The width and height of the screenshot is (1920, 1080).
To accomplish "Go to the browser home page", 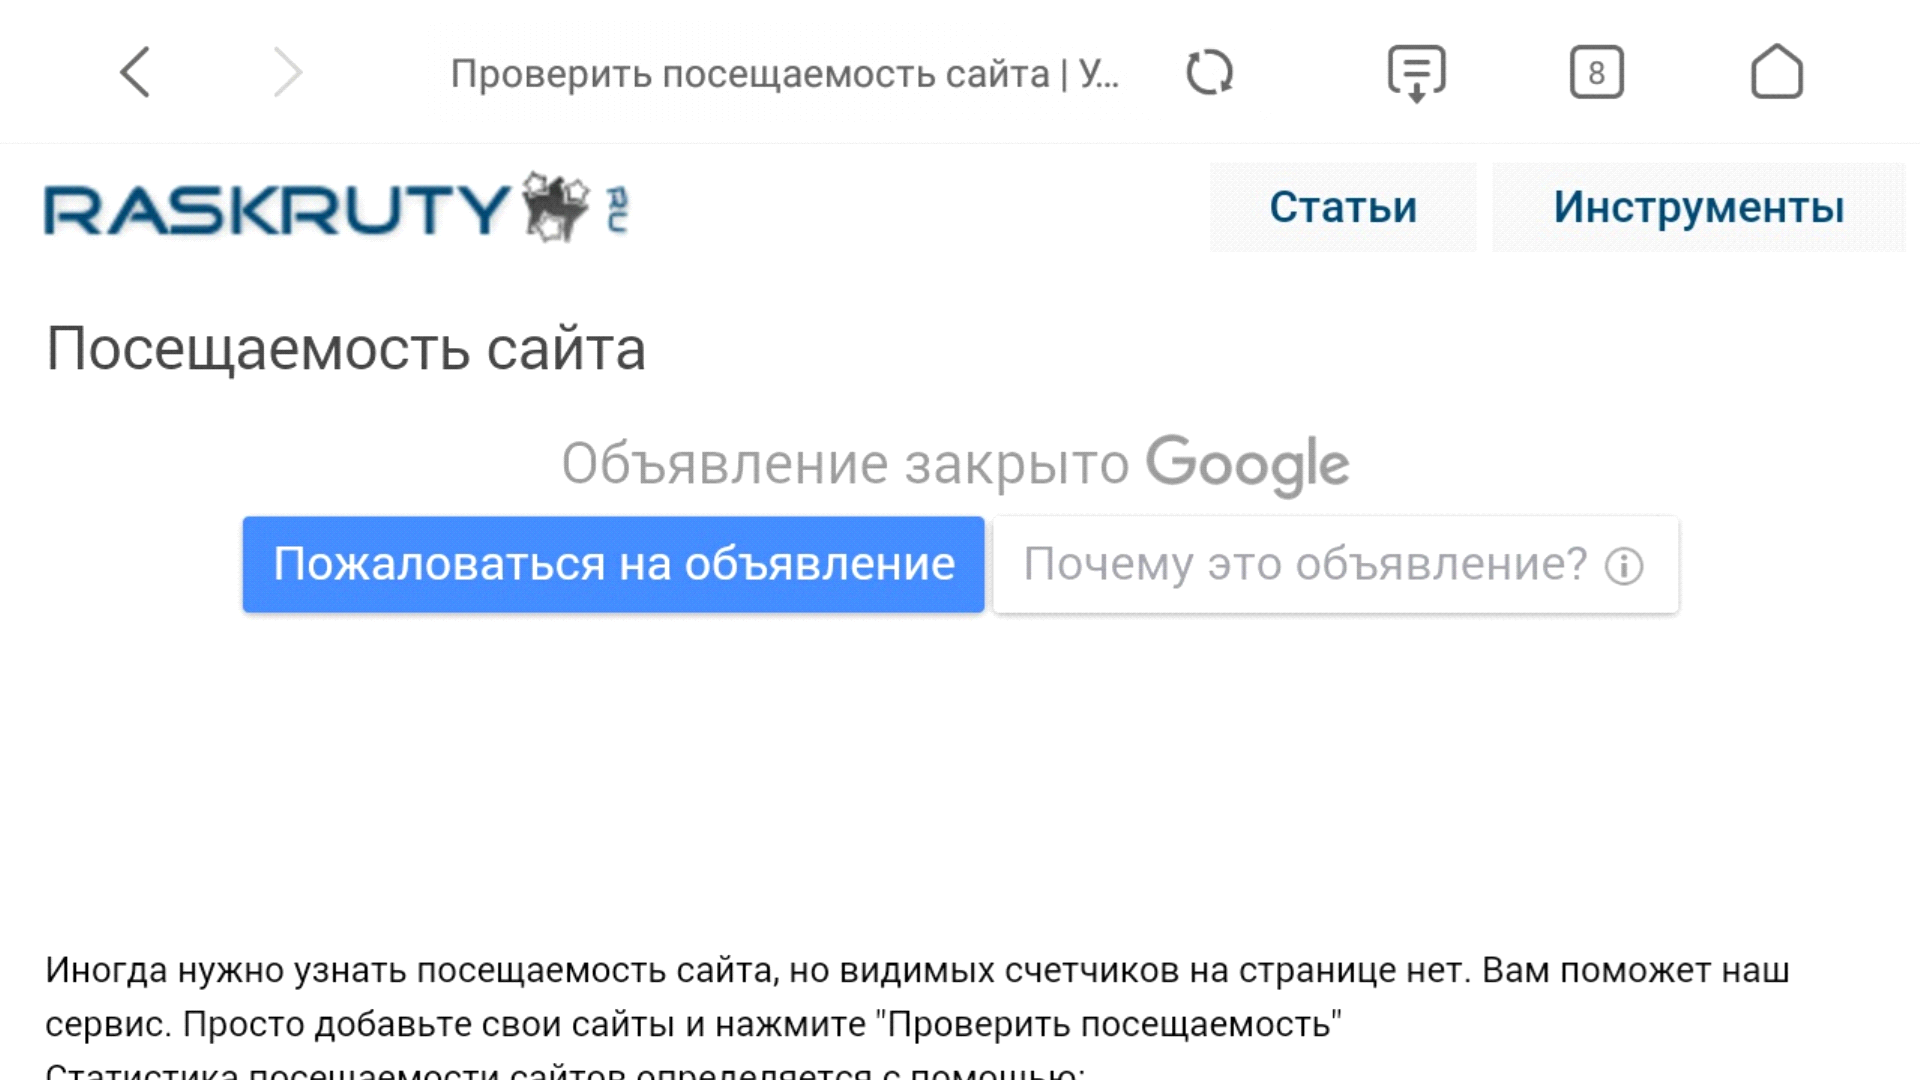I will [x=1776, y=72].
